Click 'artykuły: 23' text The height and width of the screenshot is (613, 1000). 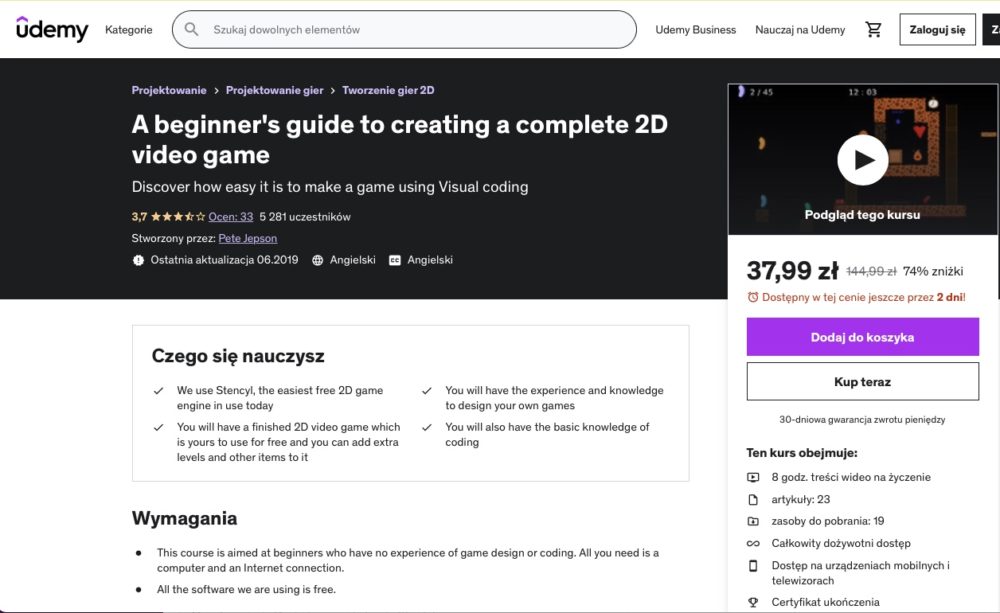tap(800, 499)
